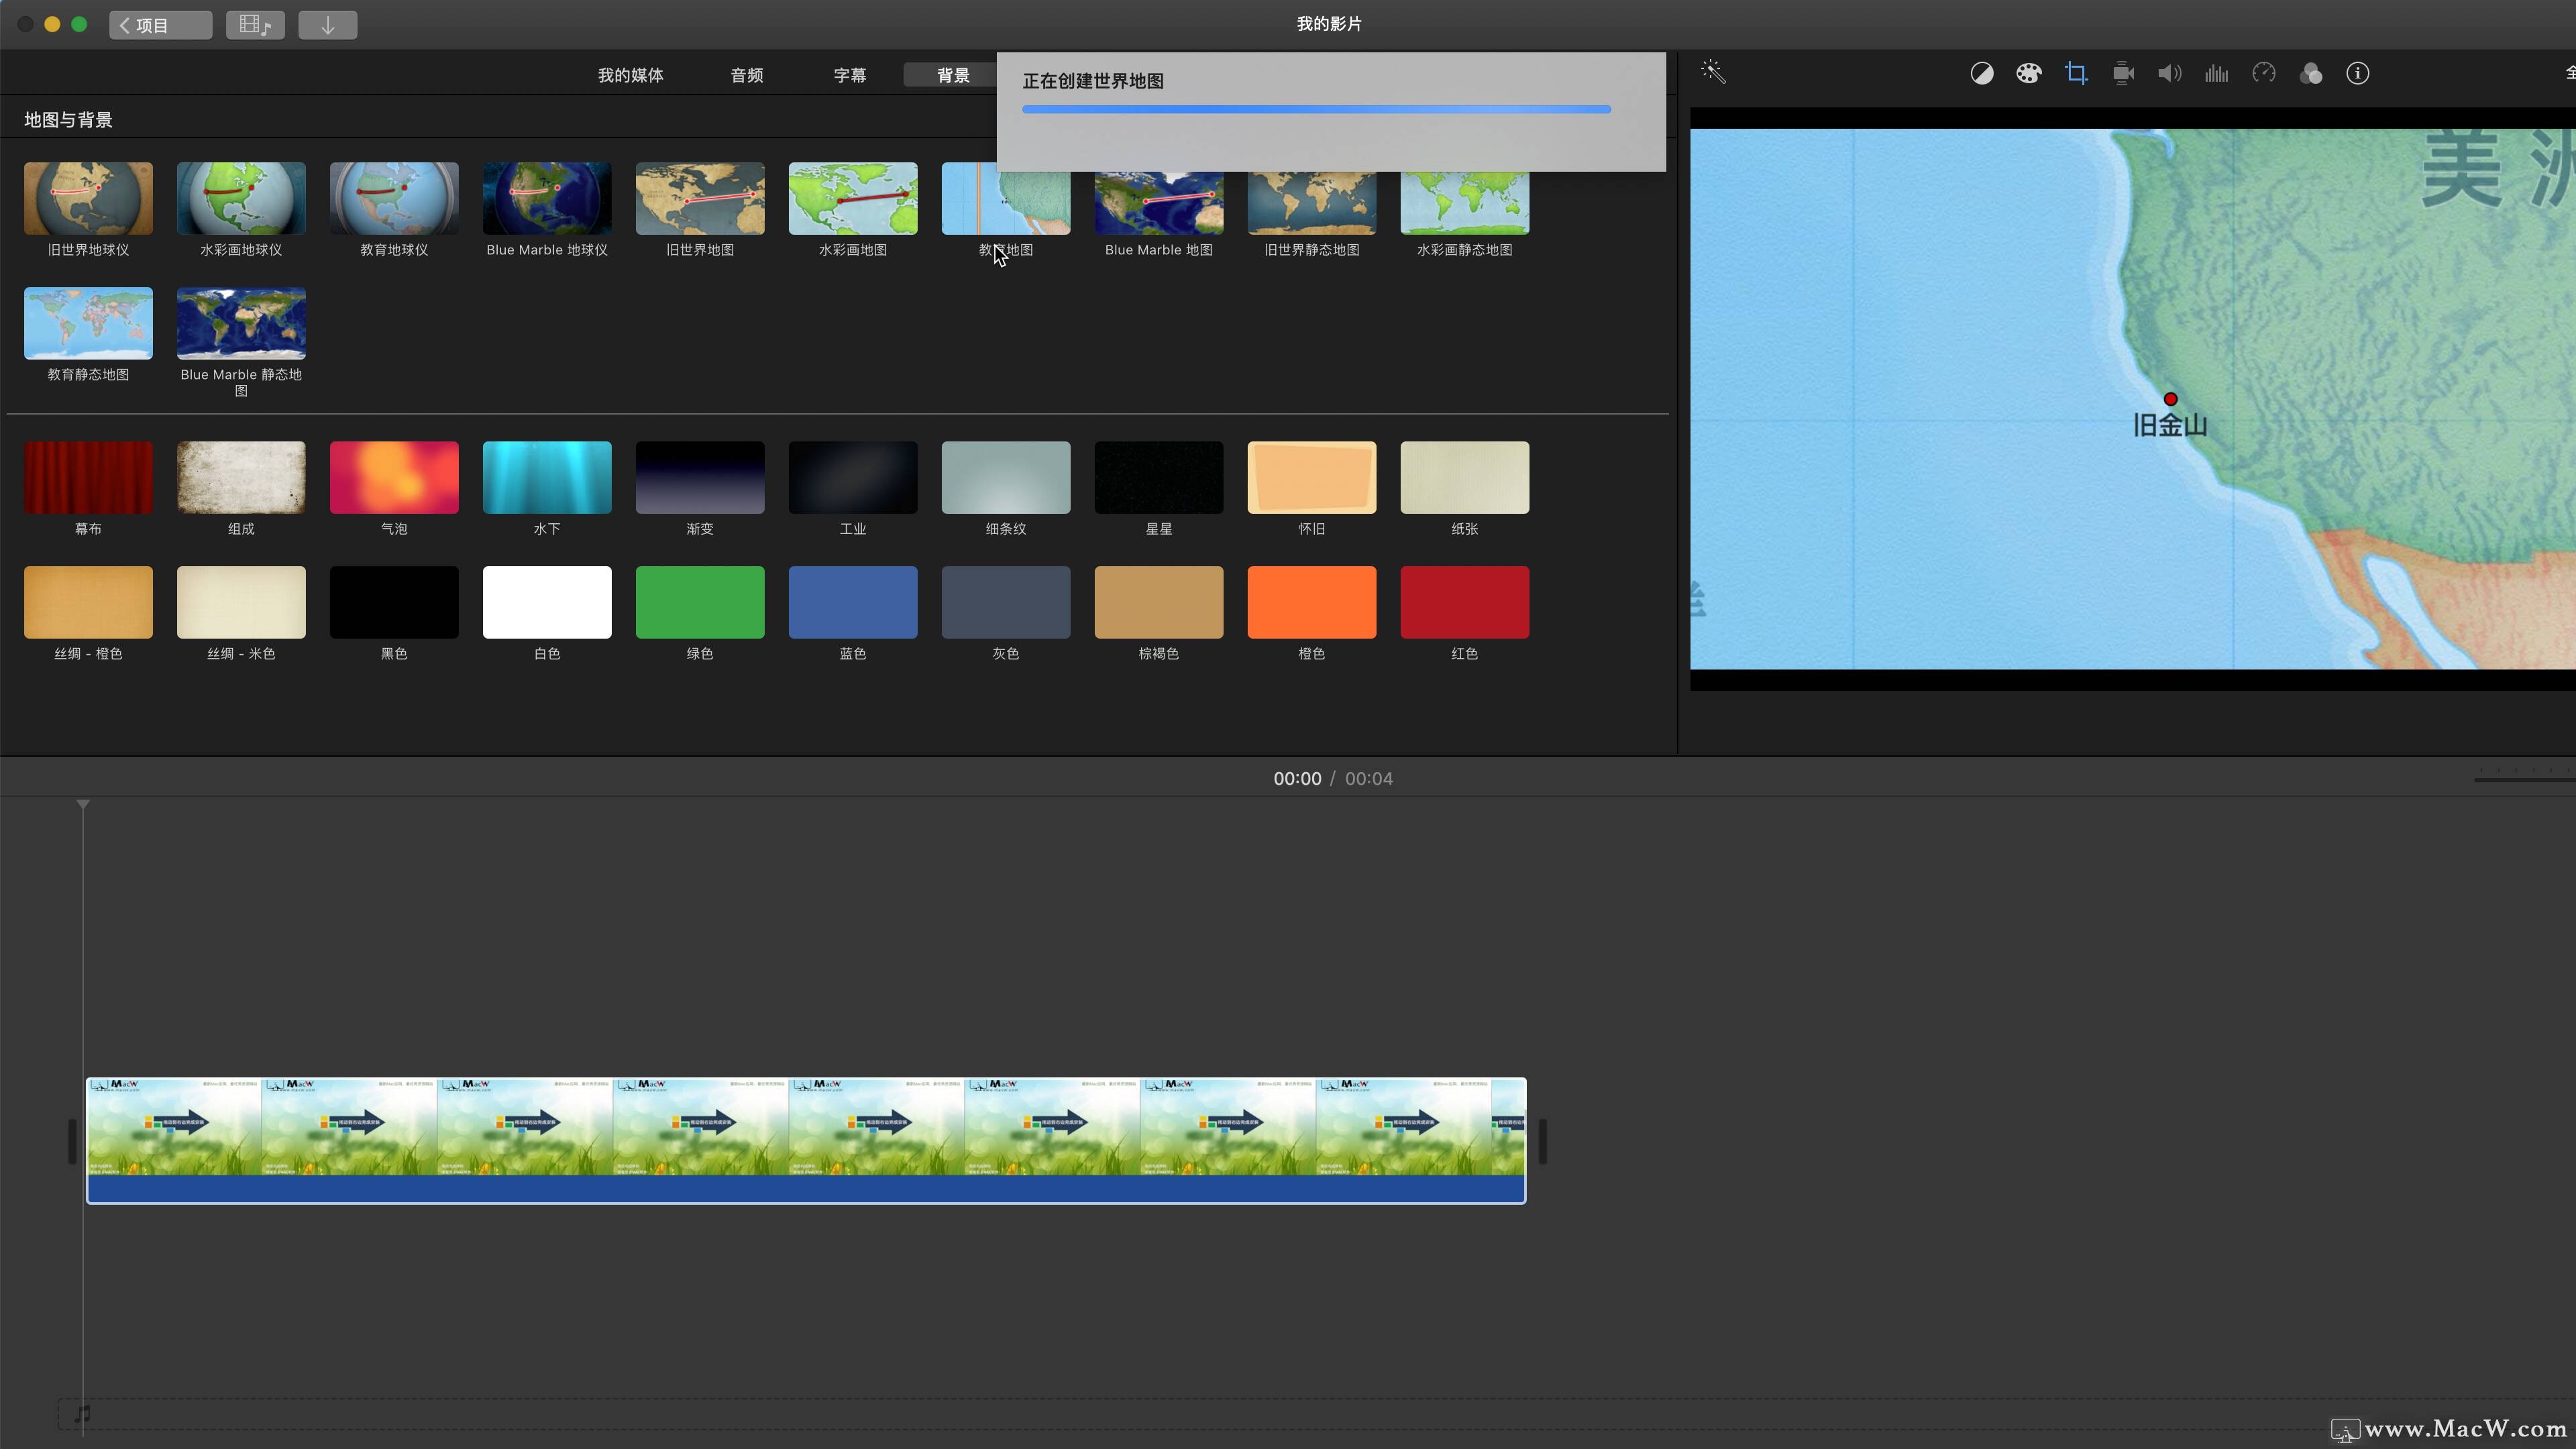Open the color balance tool

(x=1981, y=73)
